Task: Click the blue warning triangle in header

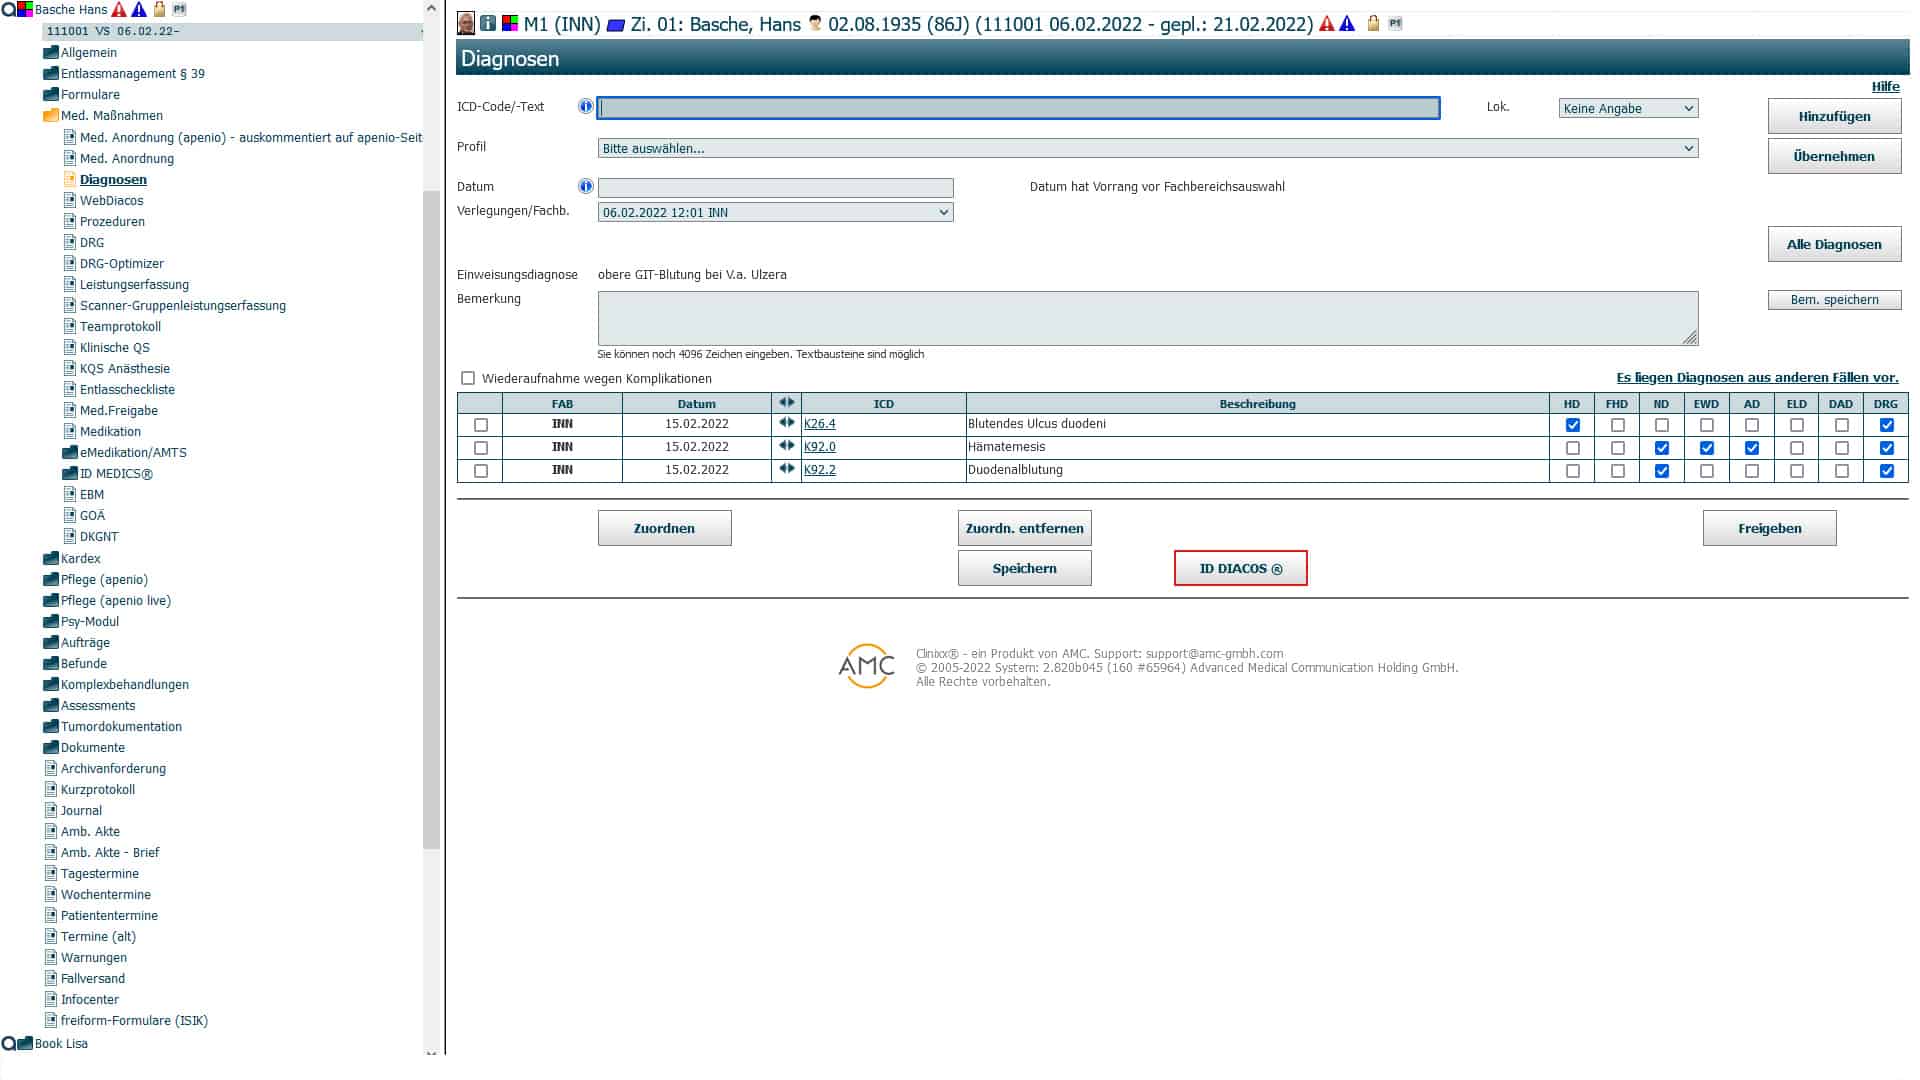Action: (1347, 23)
